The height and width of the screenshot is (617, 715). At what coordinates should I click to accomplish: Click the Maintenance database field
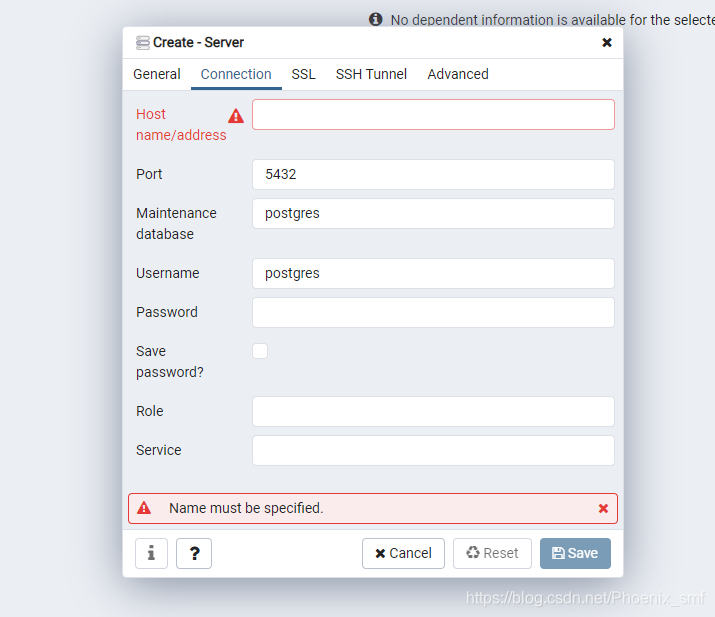point(433,213)
